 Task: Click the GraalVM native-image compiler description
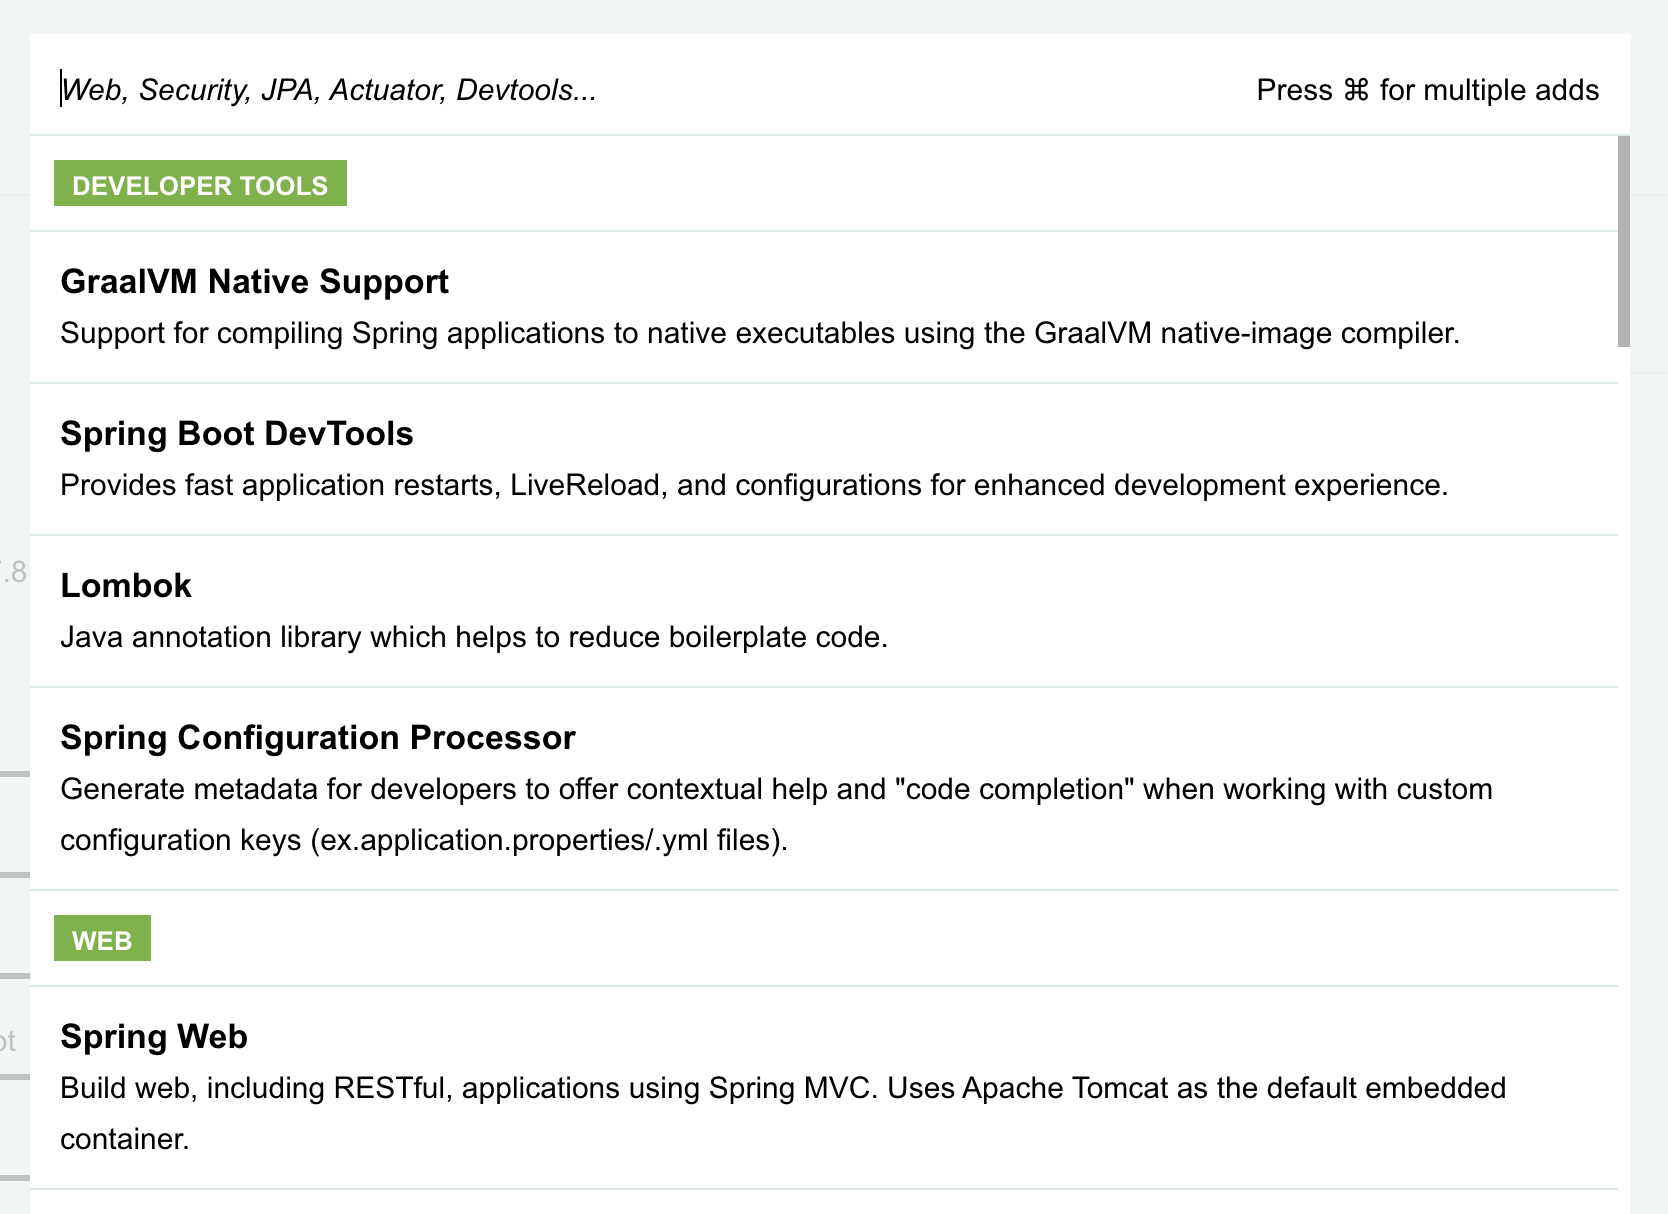(x=760, y=333)
